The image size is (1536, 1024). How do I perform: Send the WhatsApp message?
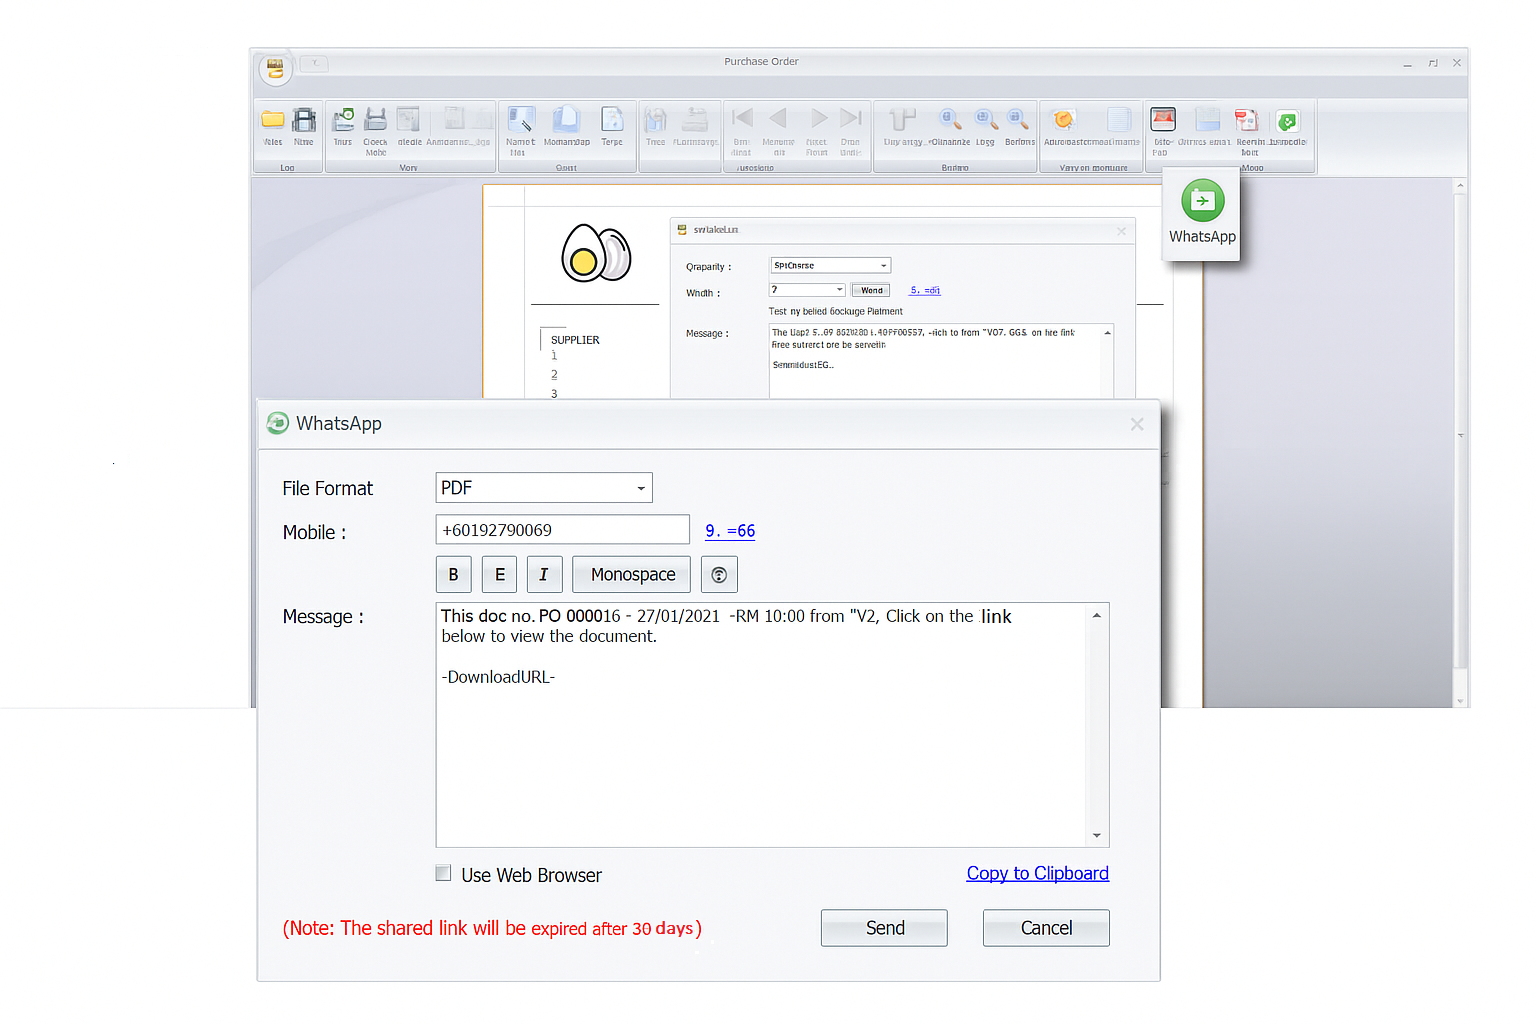[x=883, y=927]
